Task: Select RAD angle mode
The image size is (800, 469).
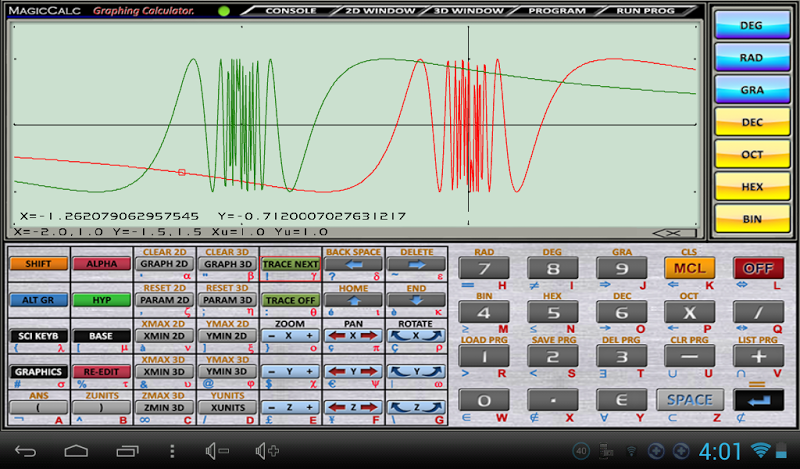Action: pyautogui.click(x=752, y=59)
